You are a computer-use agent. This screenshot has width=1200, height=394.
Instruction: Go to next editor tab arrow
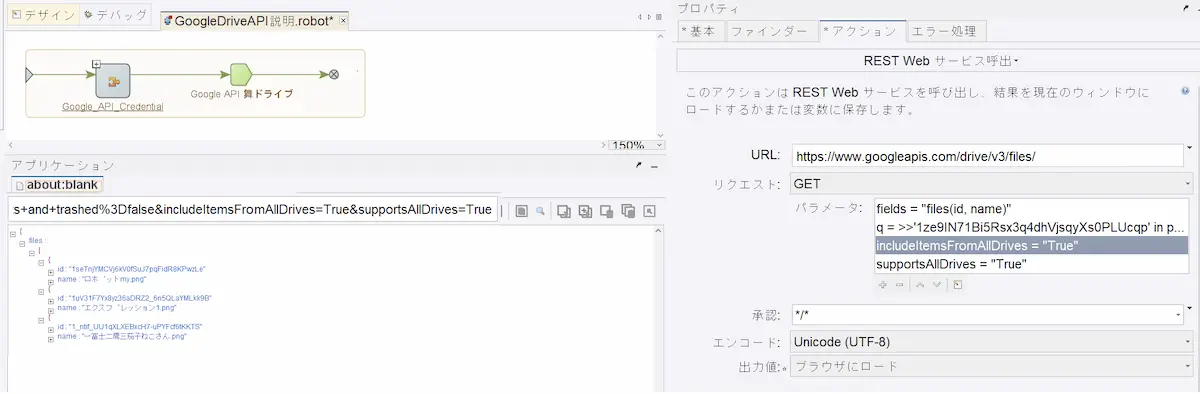point(648,18)
